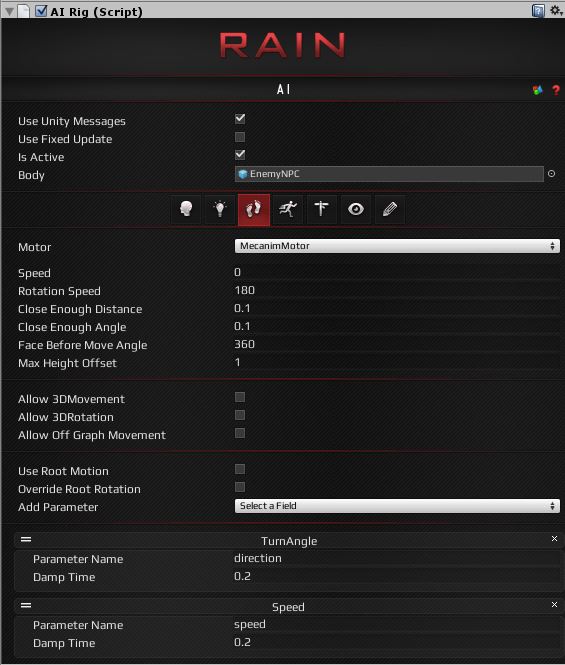Open Add Parameter Select a Field dropdown
The image size is (565, 665).
point(397,506)
